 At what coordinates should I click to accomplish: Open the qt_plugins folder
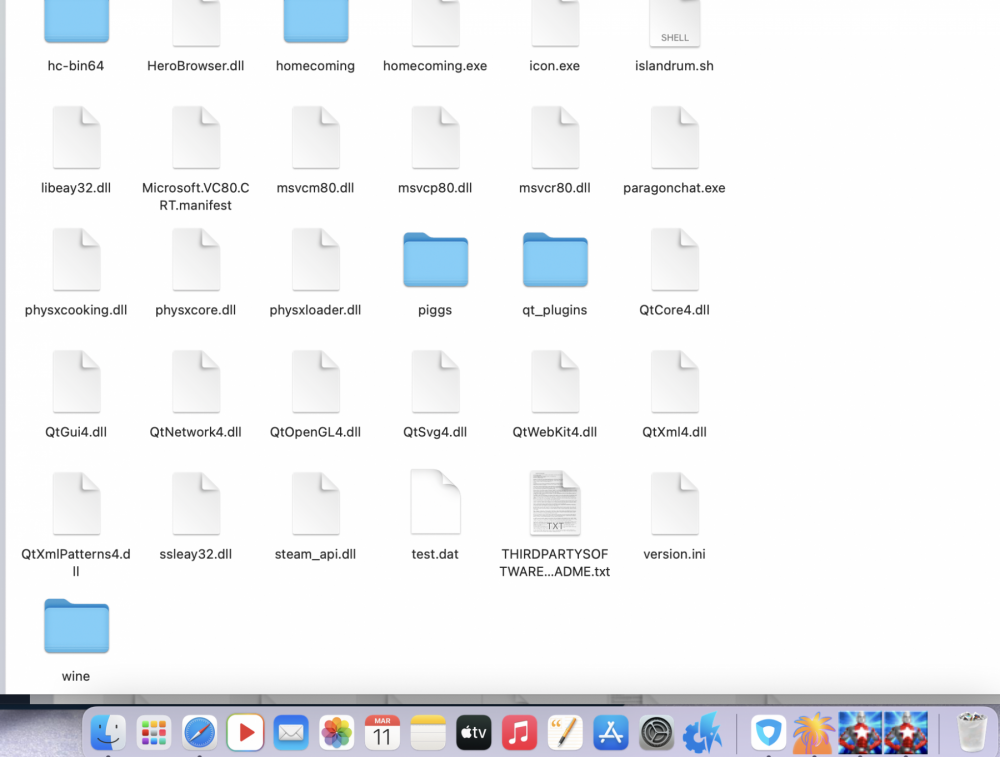tap(555, 259)
